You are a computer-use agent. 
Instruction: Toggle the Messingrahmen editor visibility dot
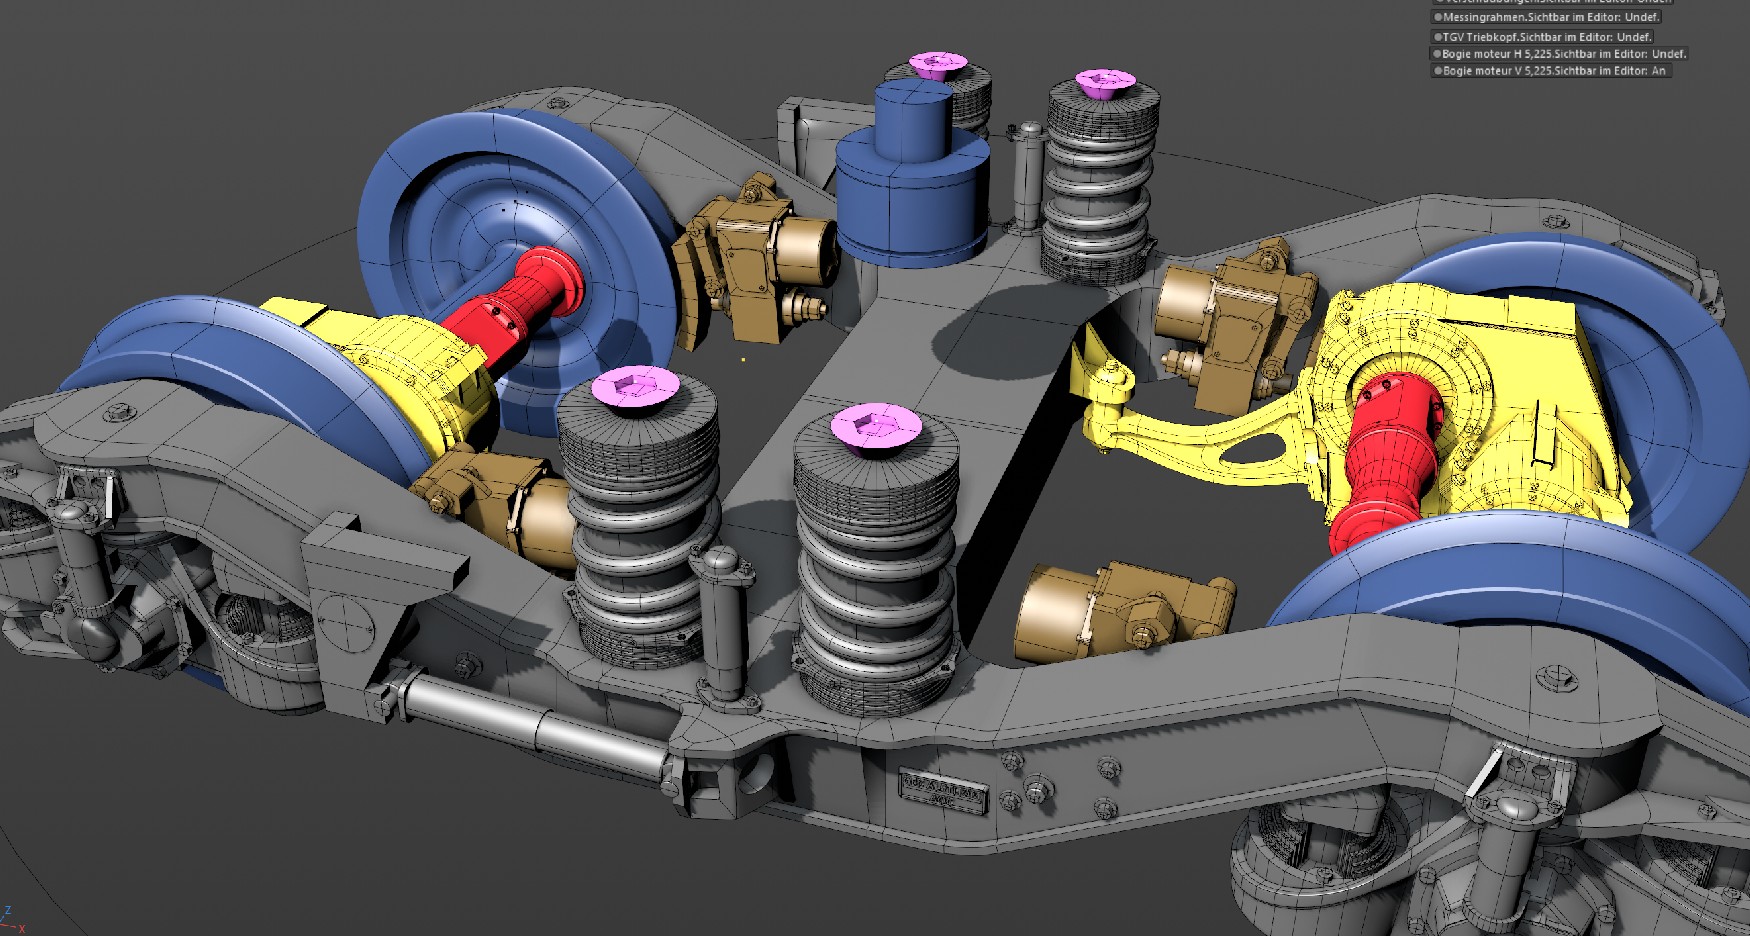pyautogui.click(x=1438, y=18)
